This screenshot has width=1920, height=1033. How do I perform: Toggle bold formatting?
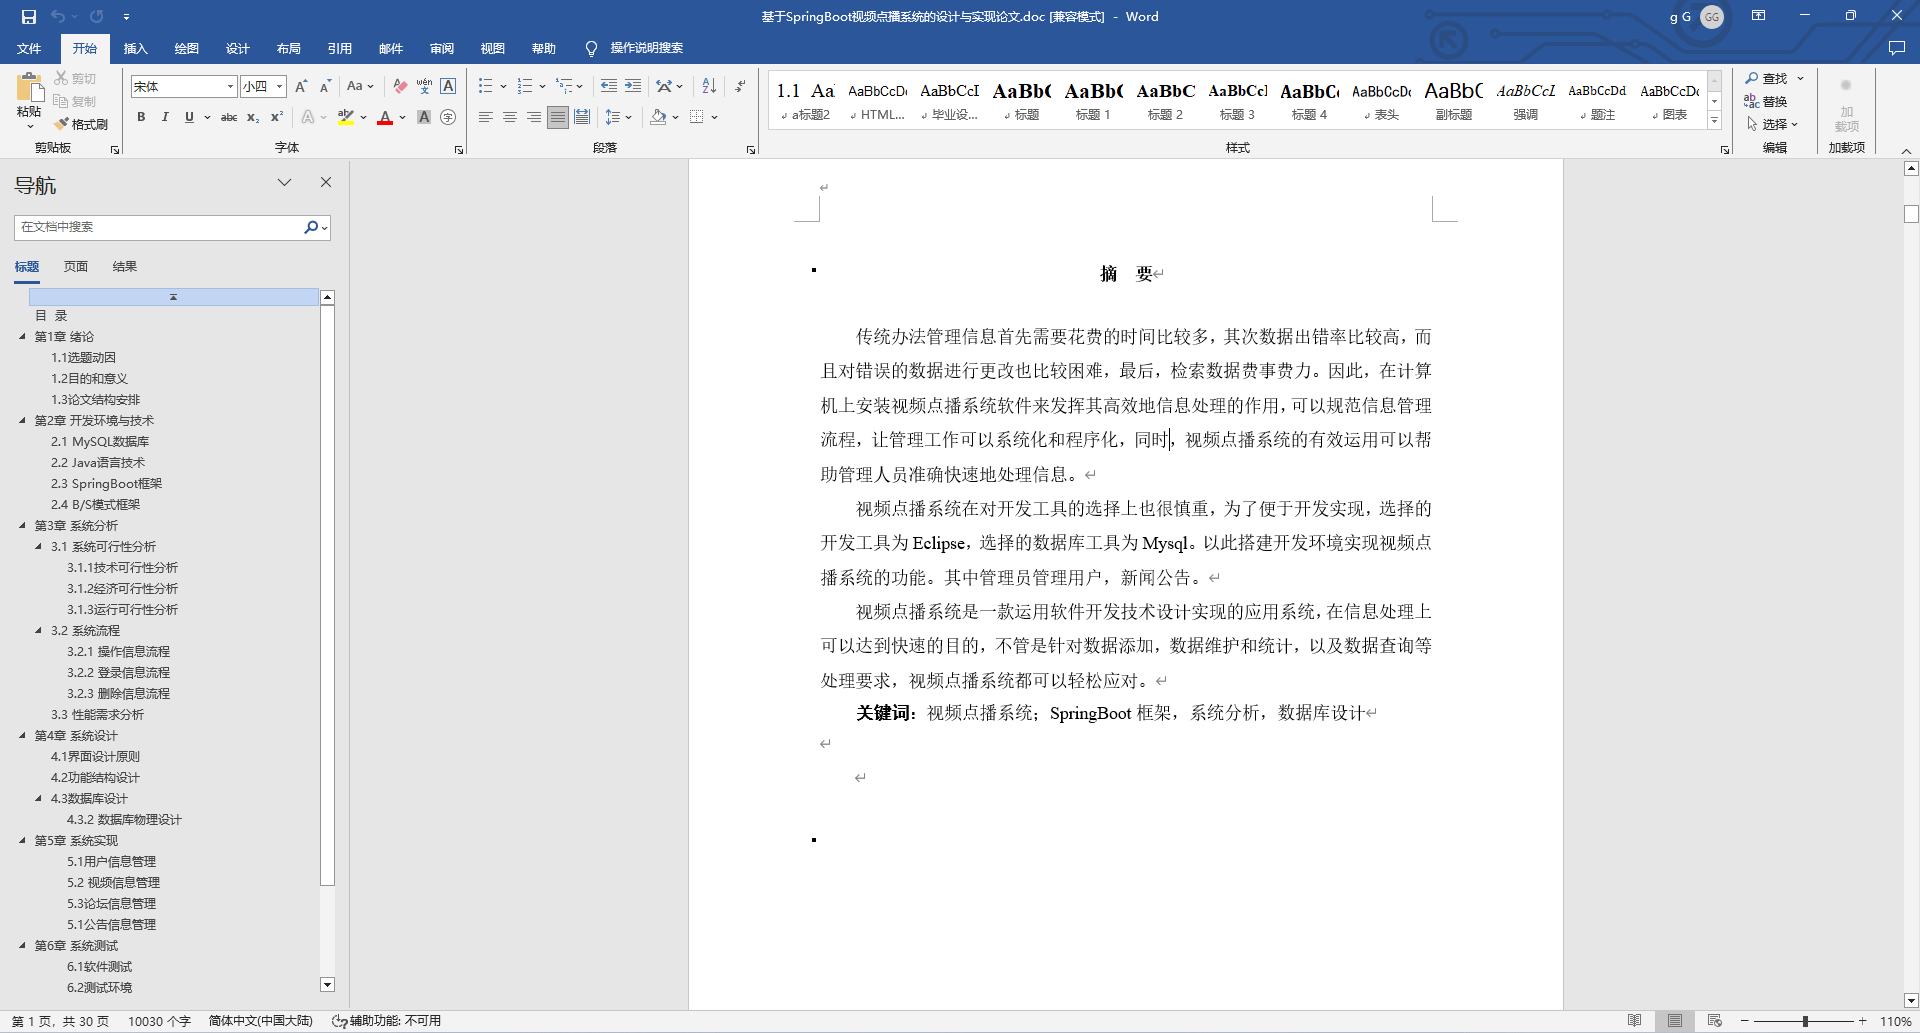141,117
